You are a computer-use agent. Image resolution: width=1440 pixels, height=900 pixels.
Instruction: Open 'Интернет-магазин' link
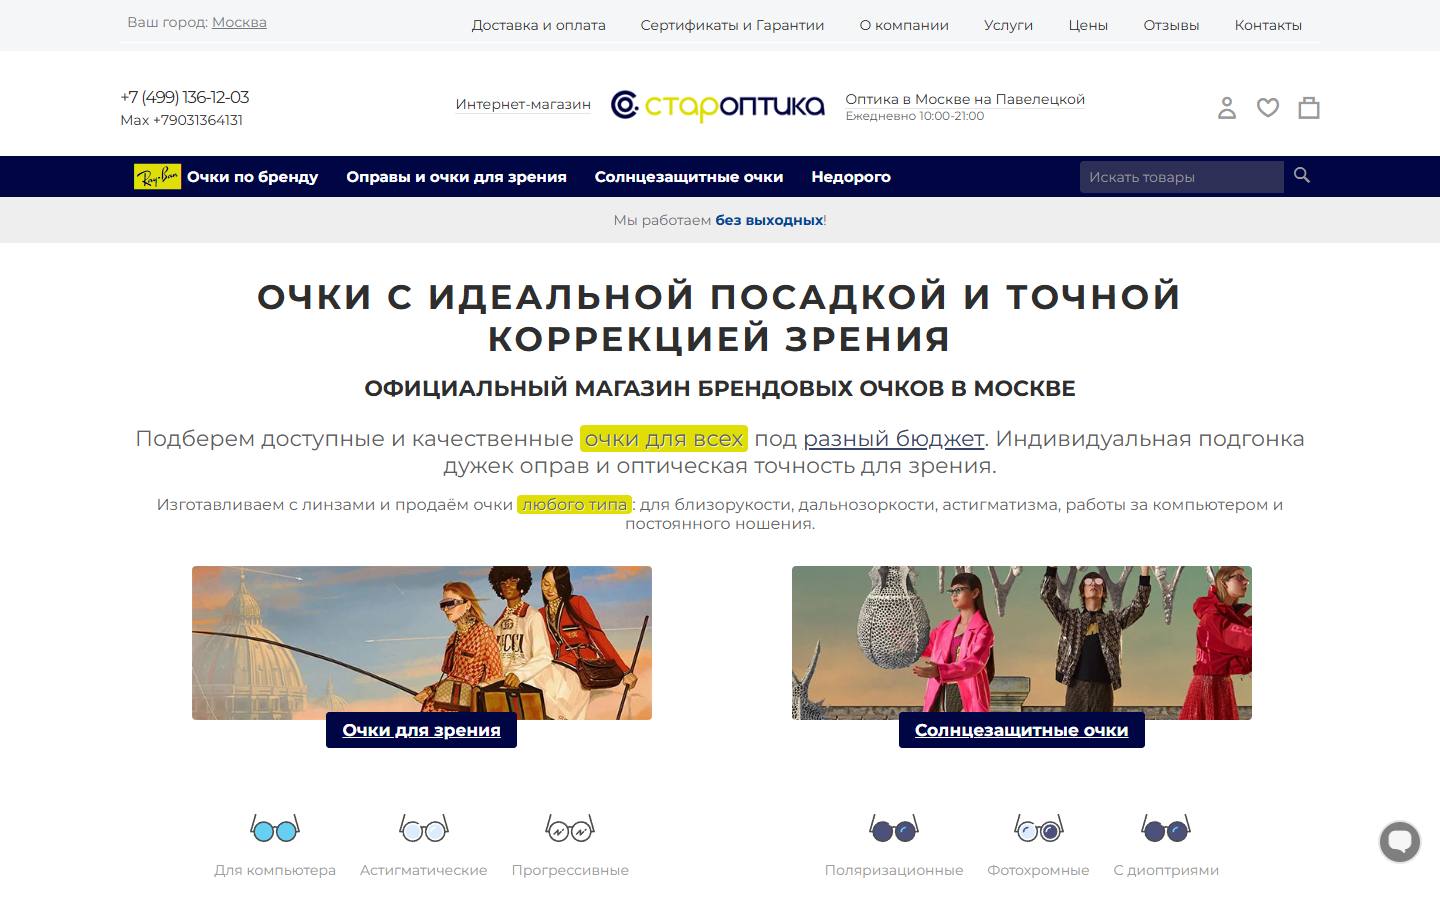point(523,104)
